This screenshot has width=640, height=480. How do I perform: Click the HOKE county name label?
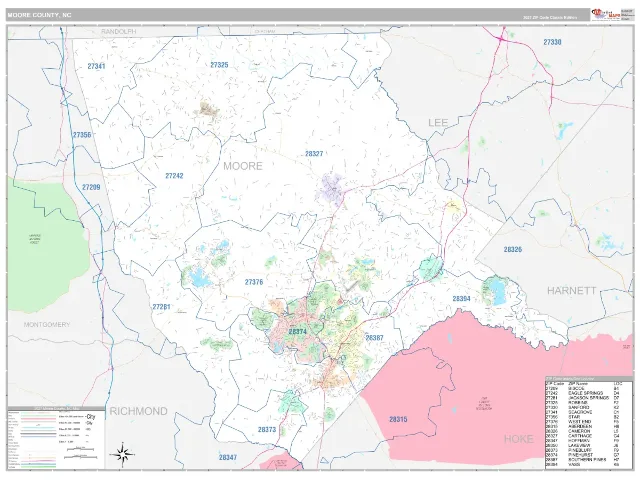tap(518, 439)
